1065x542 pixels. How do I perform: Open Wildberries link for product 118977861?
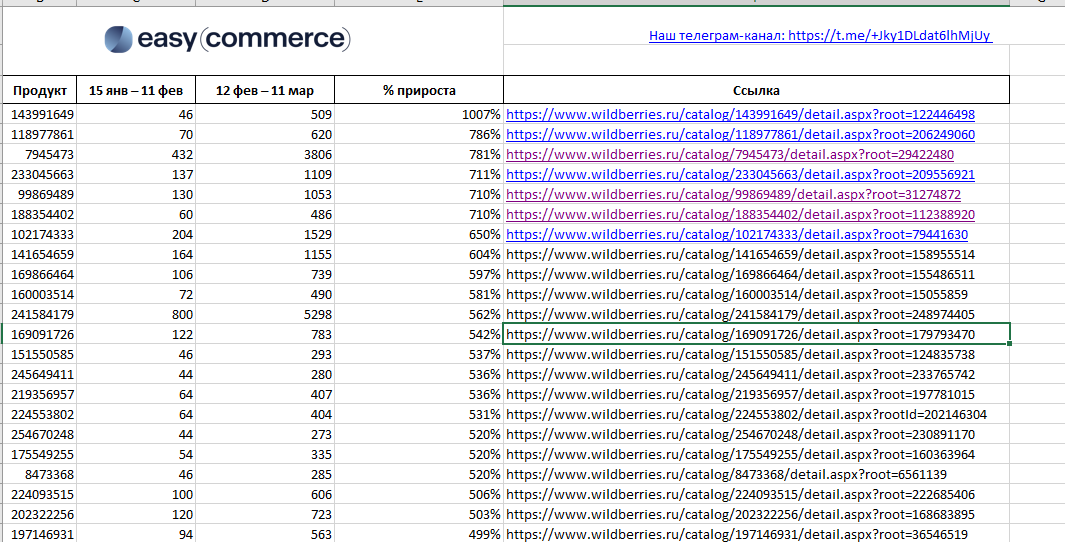[740, 135]
